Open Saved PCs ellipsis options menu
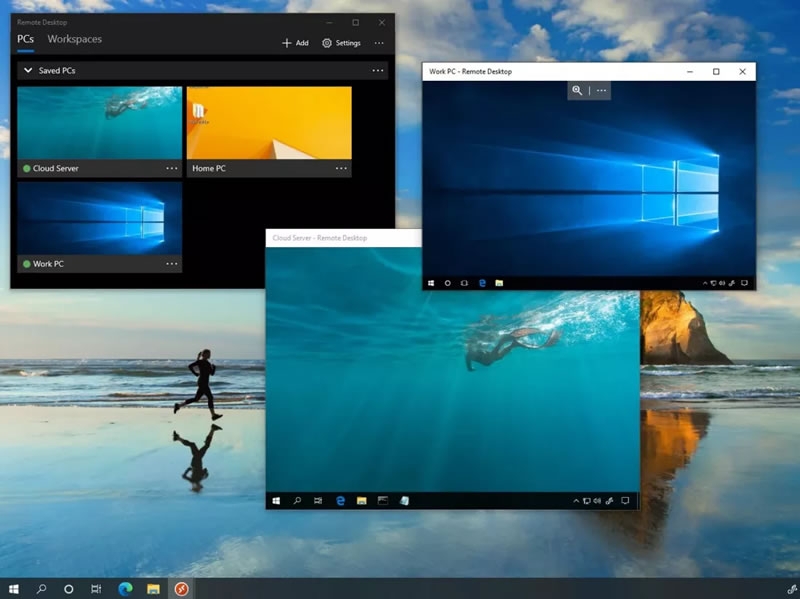800x599 pixels. coord(377,70)
